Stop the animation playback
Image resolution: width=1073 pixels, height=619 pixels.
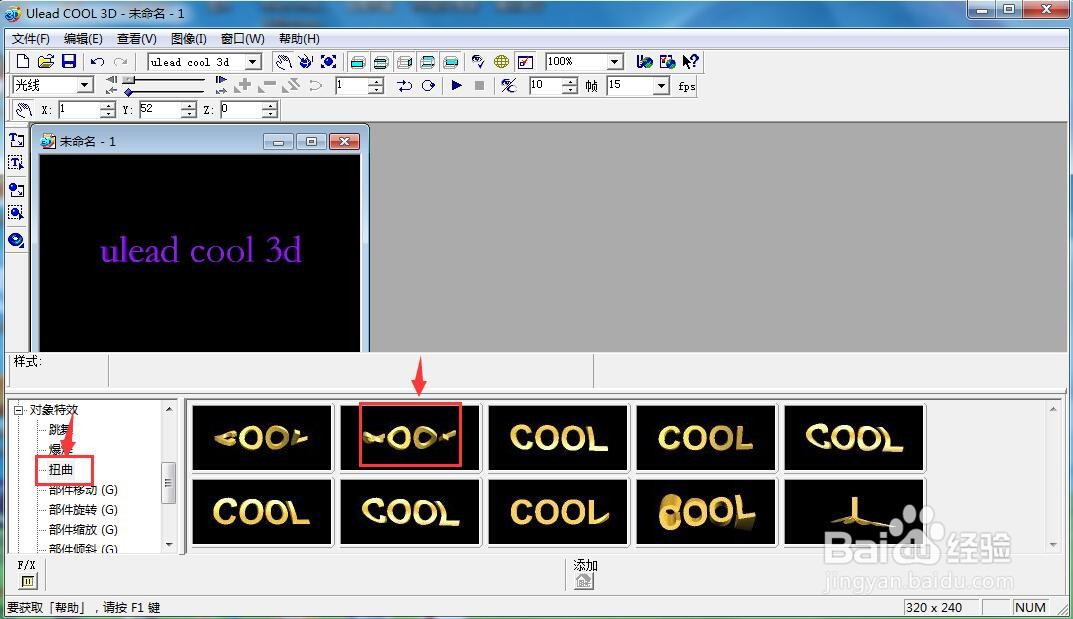tap(479, 85)
